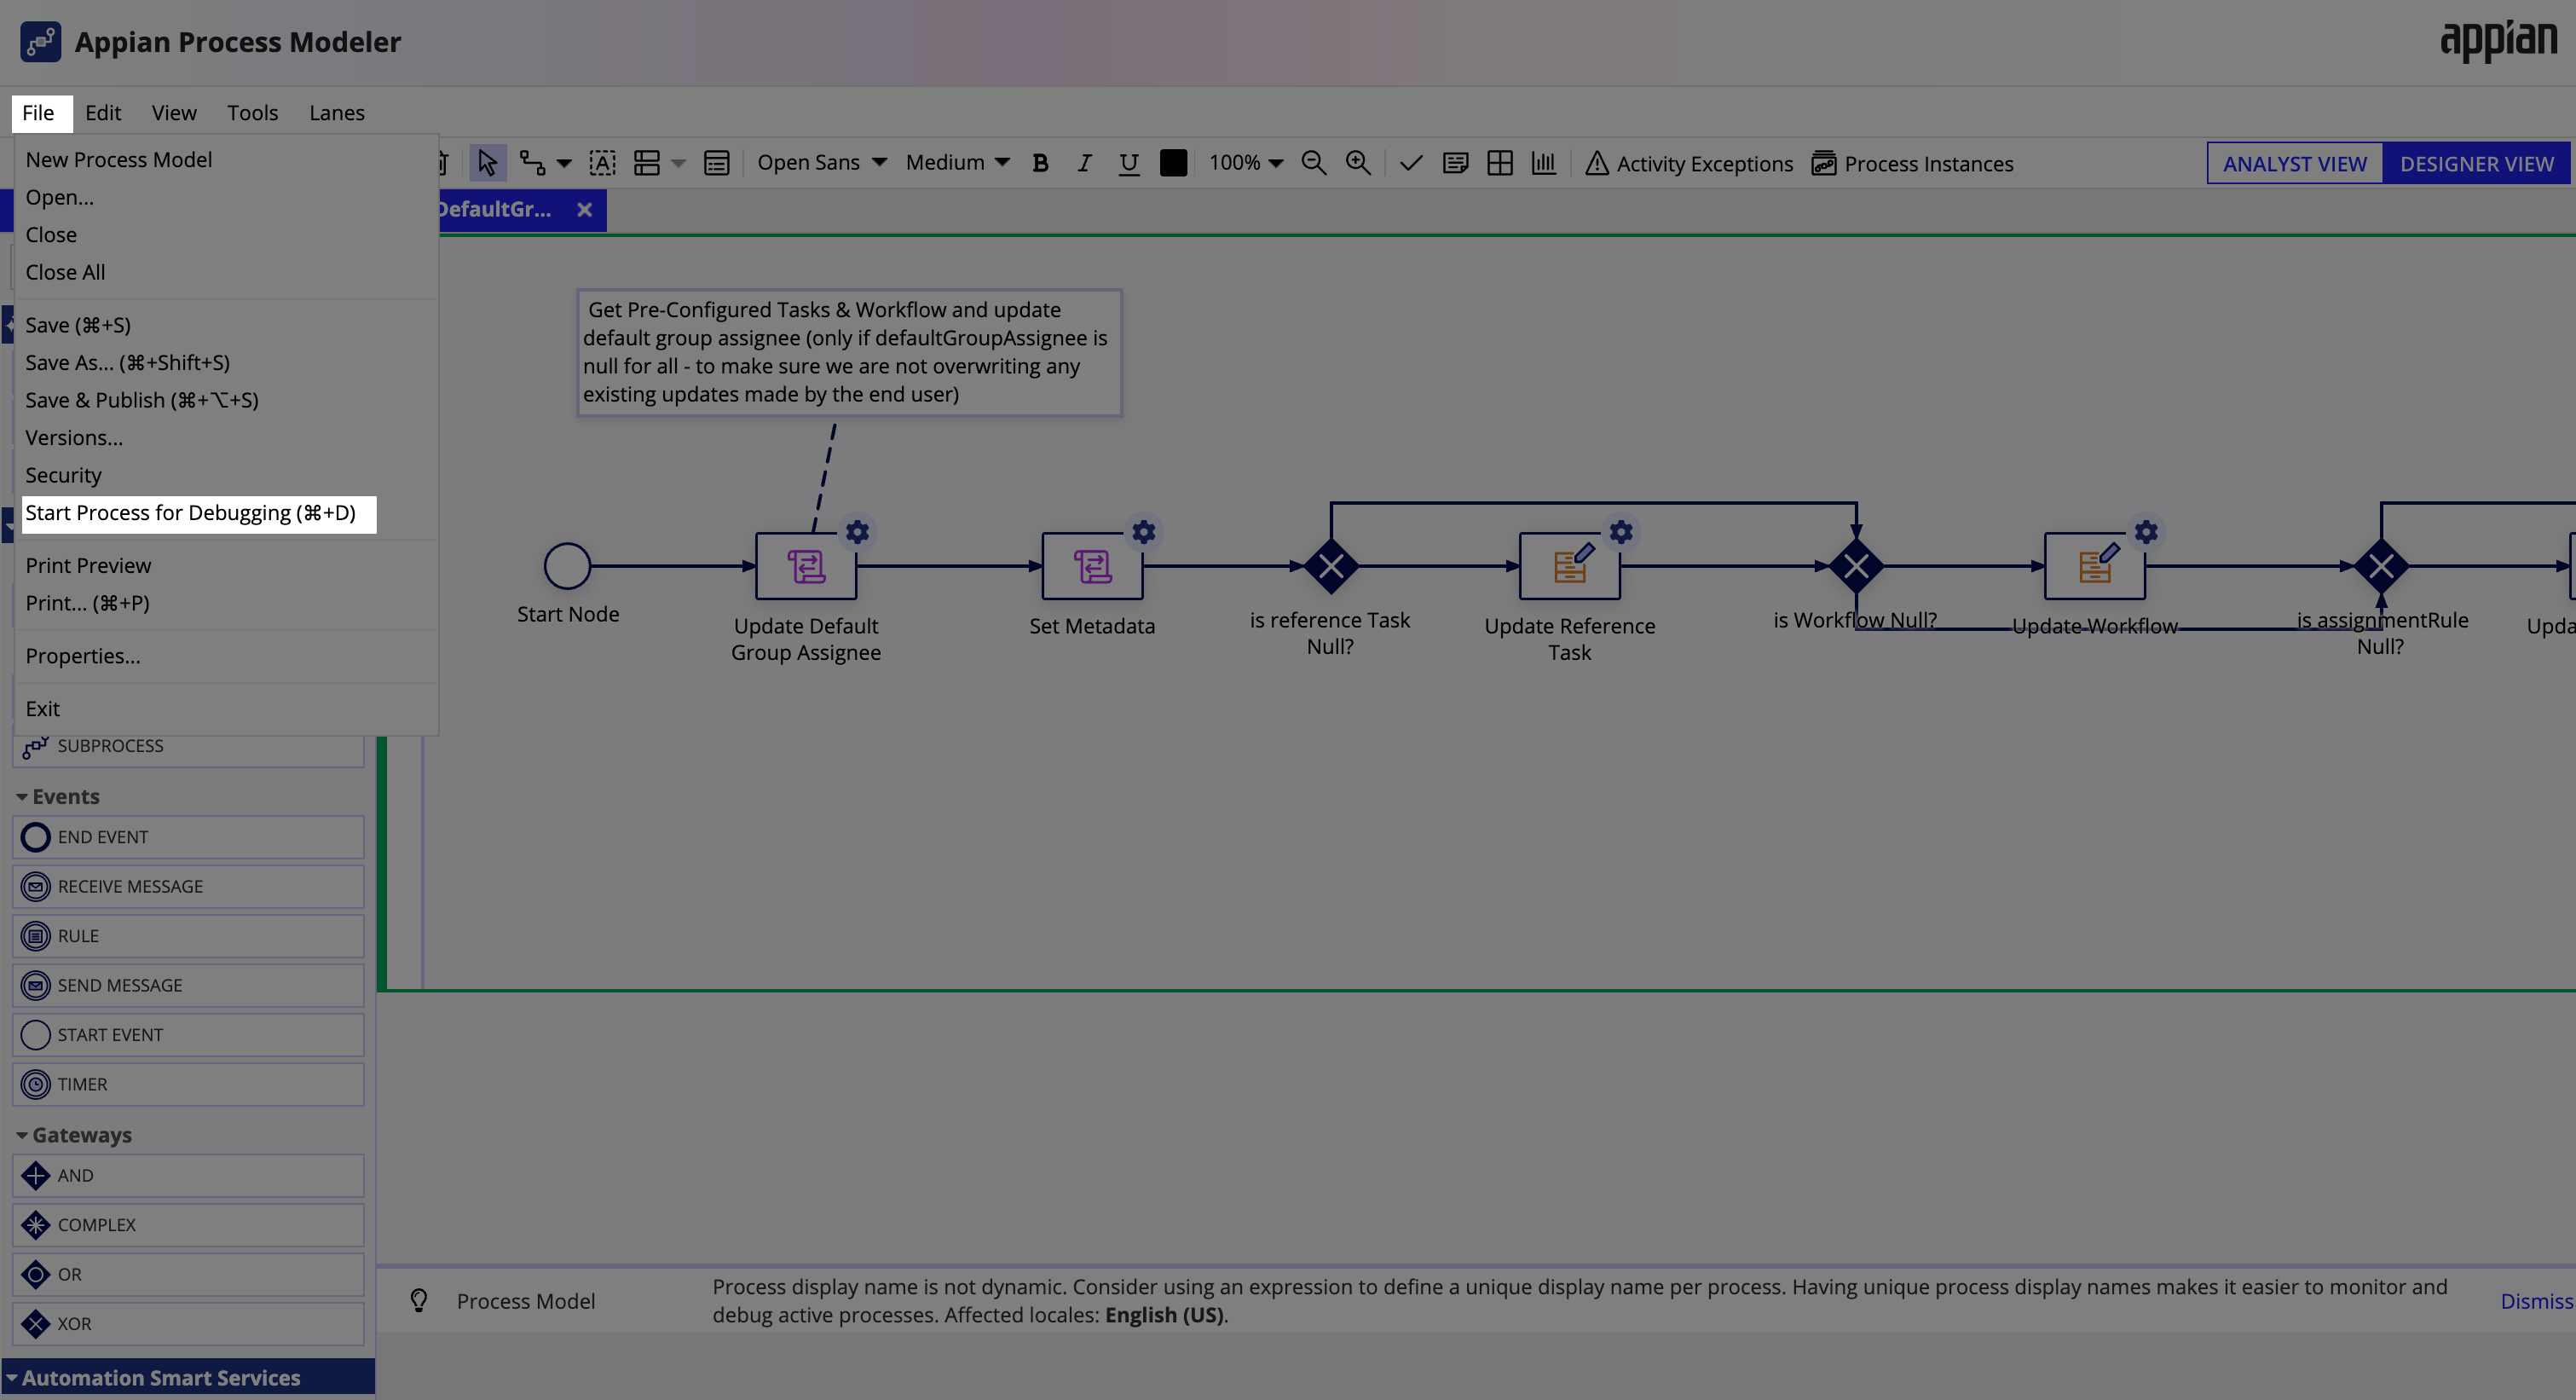Open the 100% zoom level dropdown

pos(1245,162)
